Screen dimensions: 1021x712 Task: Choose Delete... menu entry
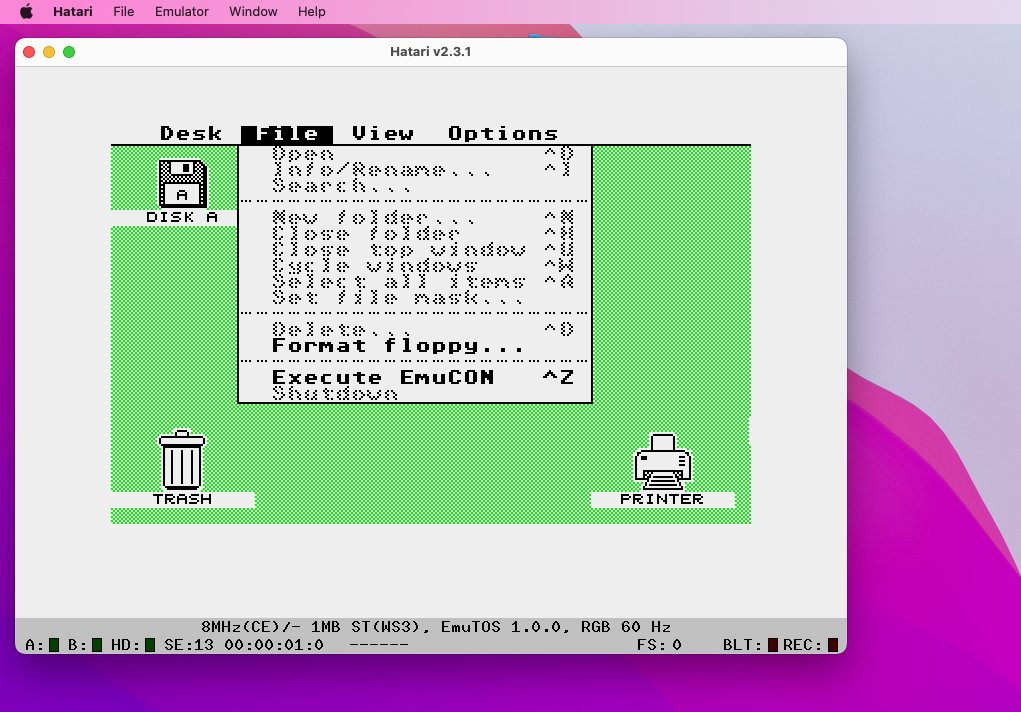415,330
